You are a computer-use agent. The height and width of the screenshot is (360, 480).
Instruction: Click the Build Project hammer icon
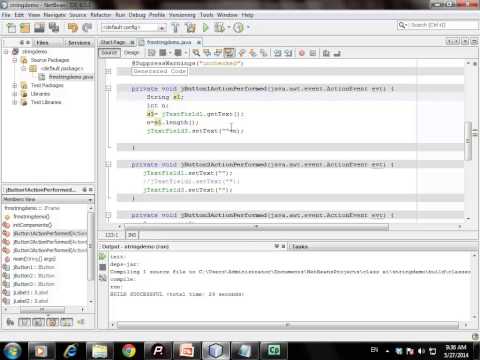[175, 28]
